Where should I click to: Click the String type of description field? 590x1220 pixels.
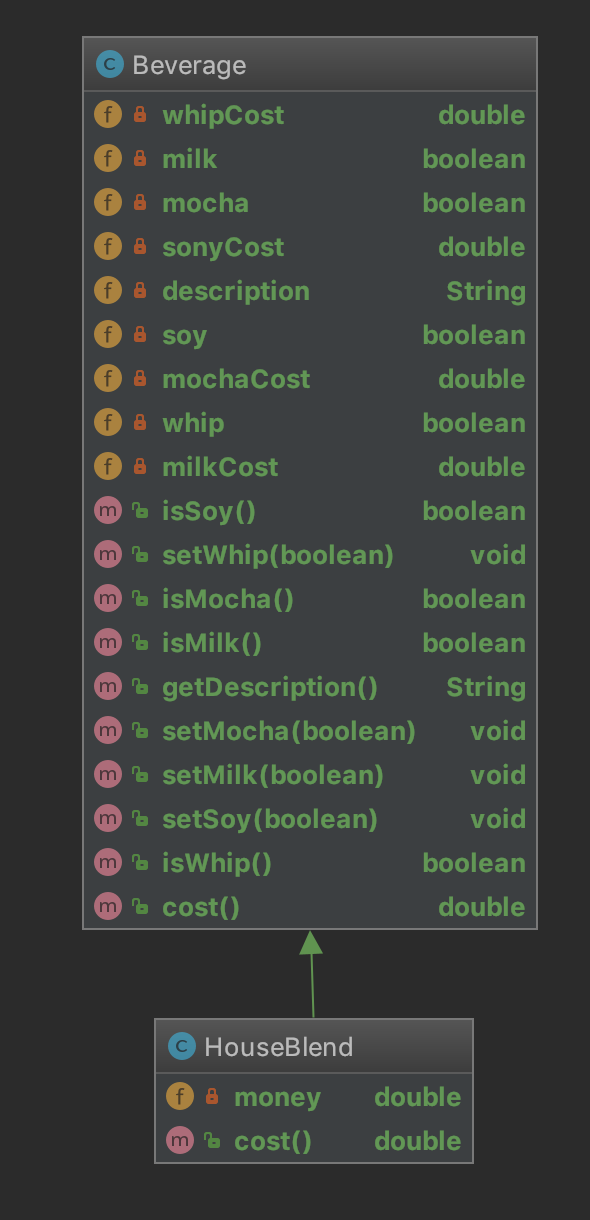486,292
